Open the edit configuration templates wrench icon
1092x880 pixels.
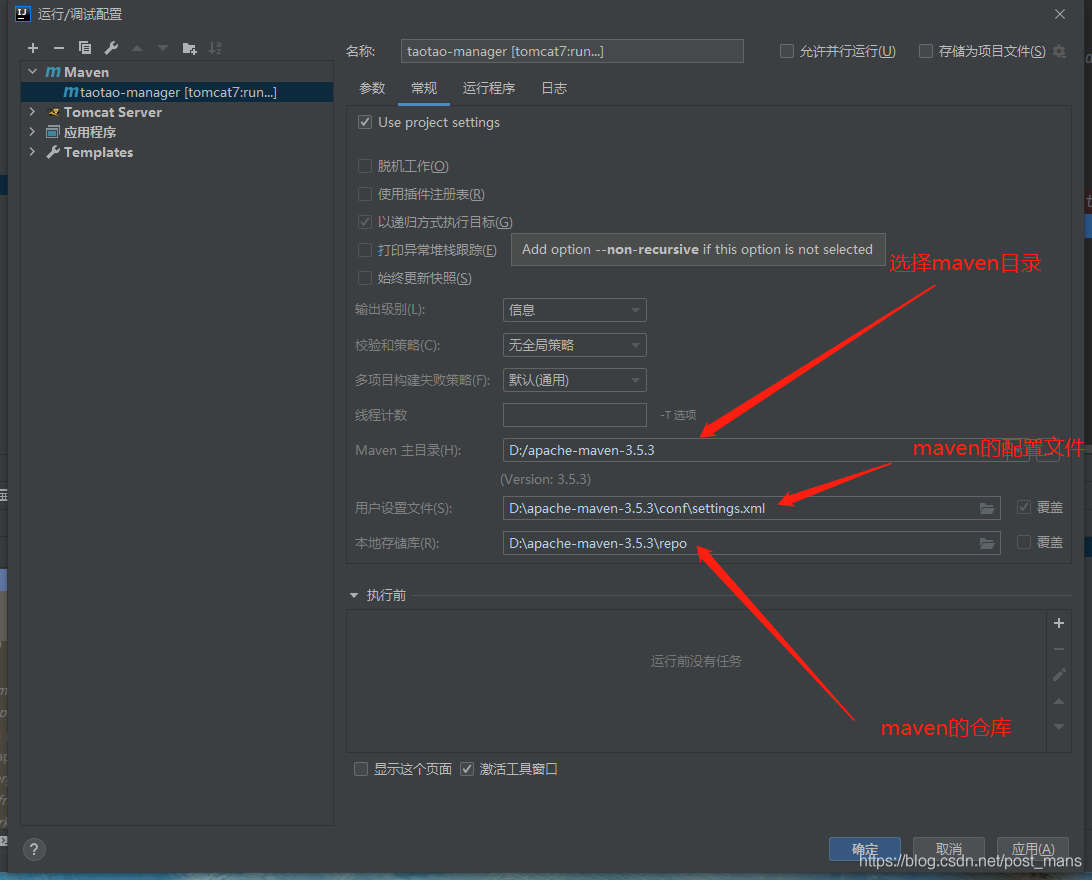[111, 48]
